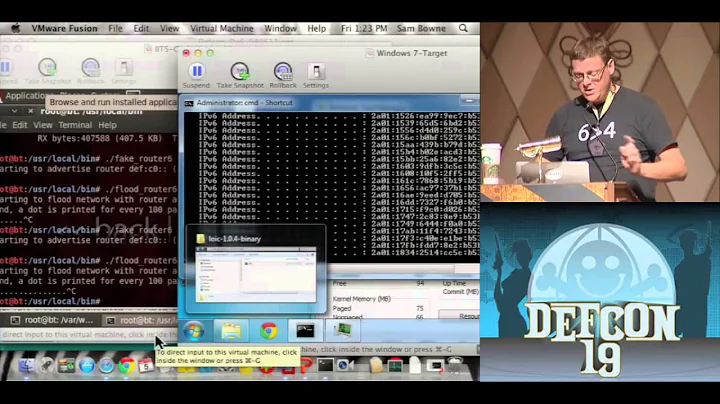Click Rollback in the Windows 7-Target toolbar
The width and height of the screenshot is (720, 404).
click(283, 76)
